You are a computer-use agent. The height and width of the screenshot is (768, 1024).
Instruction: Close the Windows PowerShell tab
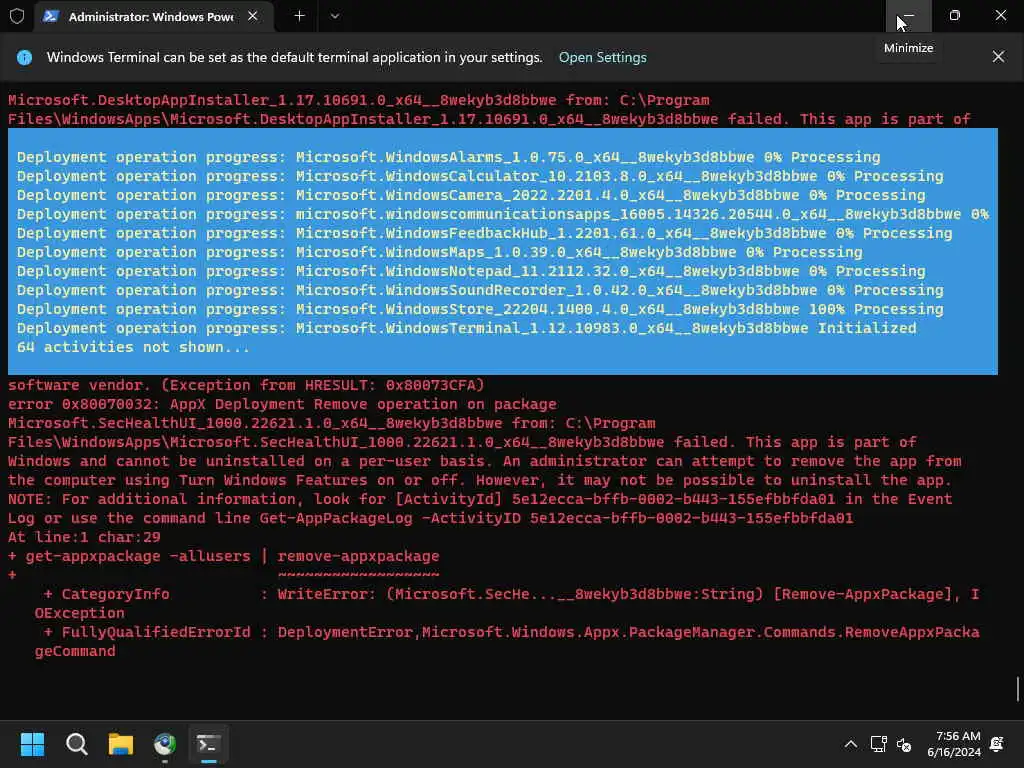pyautogui.click(x=253, y=16)
